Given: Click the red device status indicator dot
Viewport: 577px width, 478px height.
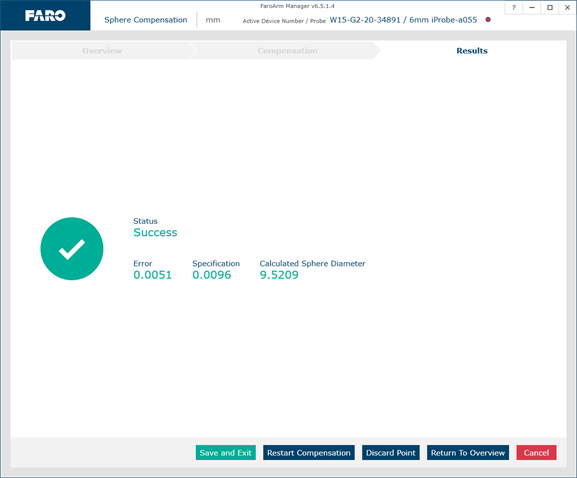Looking at the screenshot, I should point(488,20).
